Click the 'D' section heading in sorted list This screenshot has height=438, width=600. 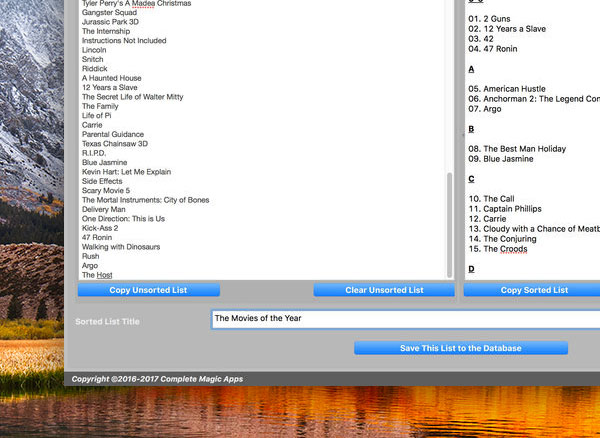(471, 269)
